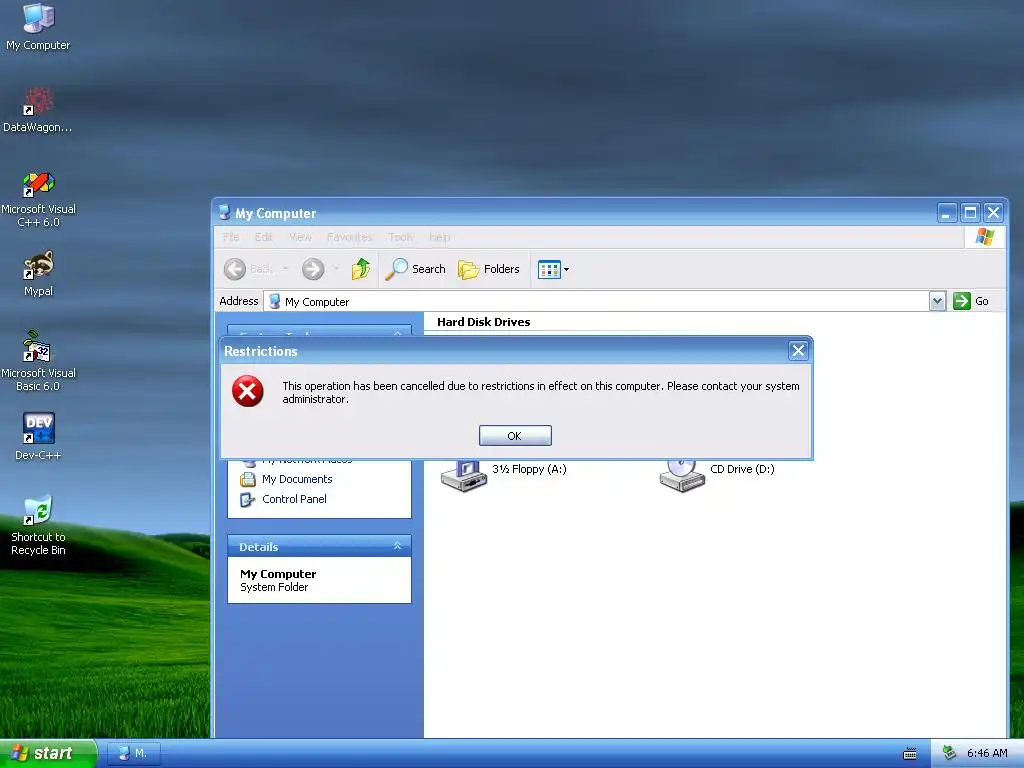Click the keyboard icon in taskbar
1024x768 pixels.
[910, 754]
